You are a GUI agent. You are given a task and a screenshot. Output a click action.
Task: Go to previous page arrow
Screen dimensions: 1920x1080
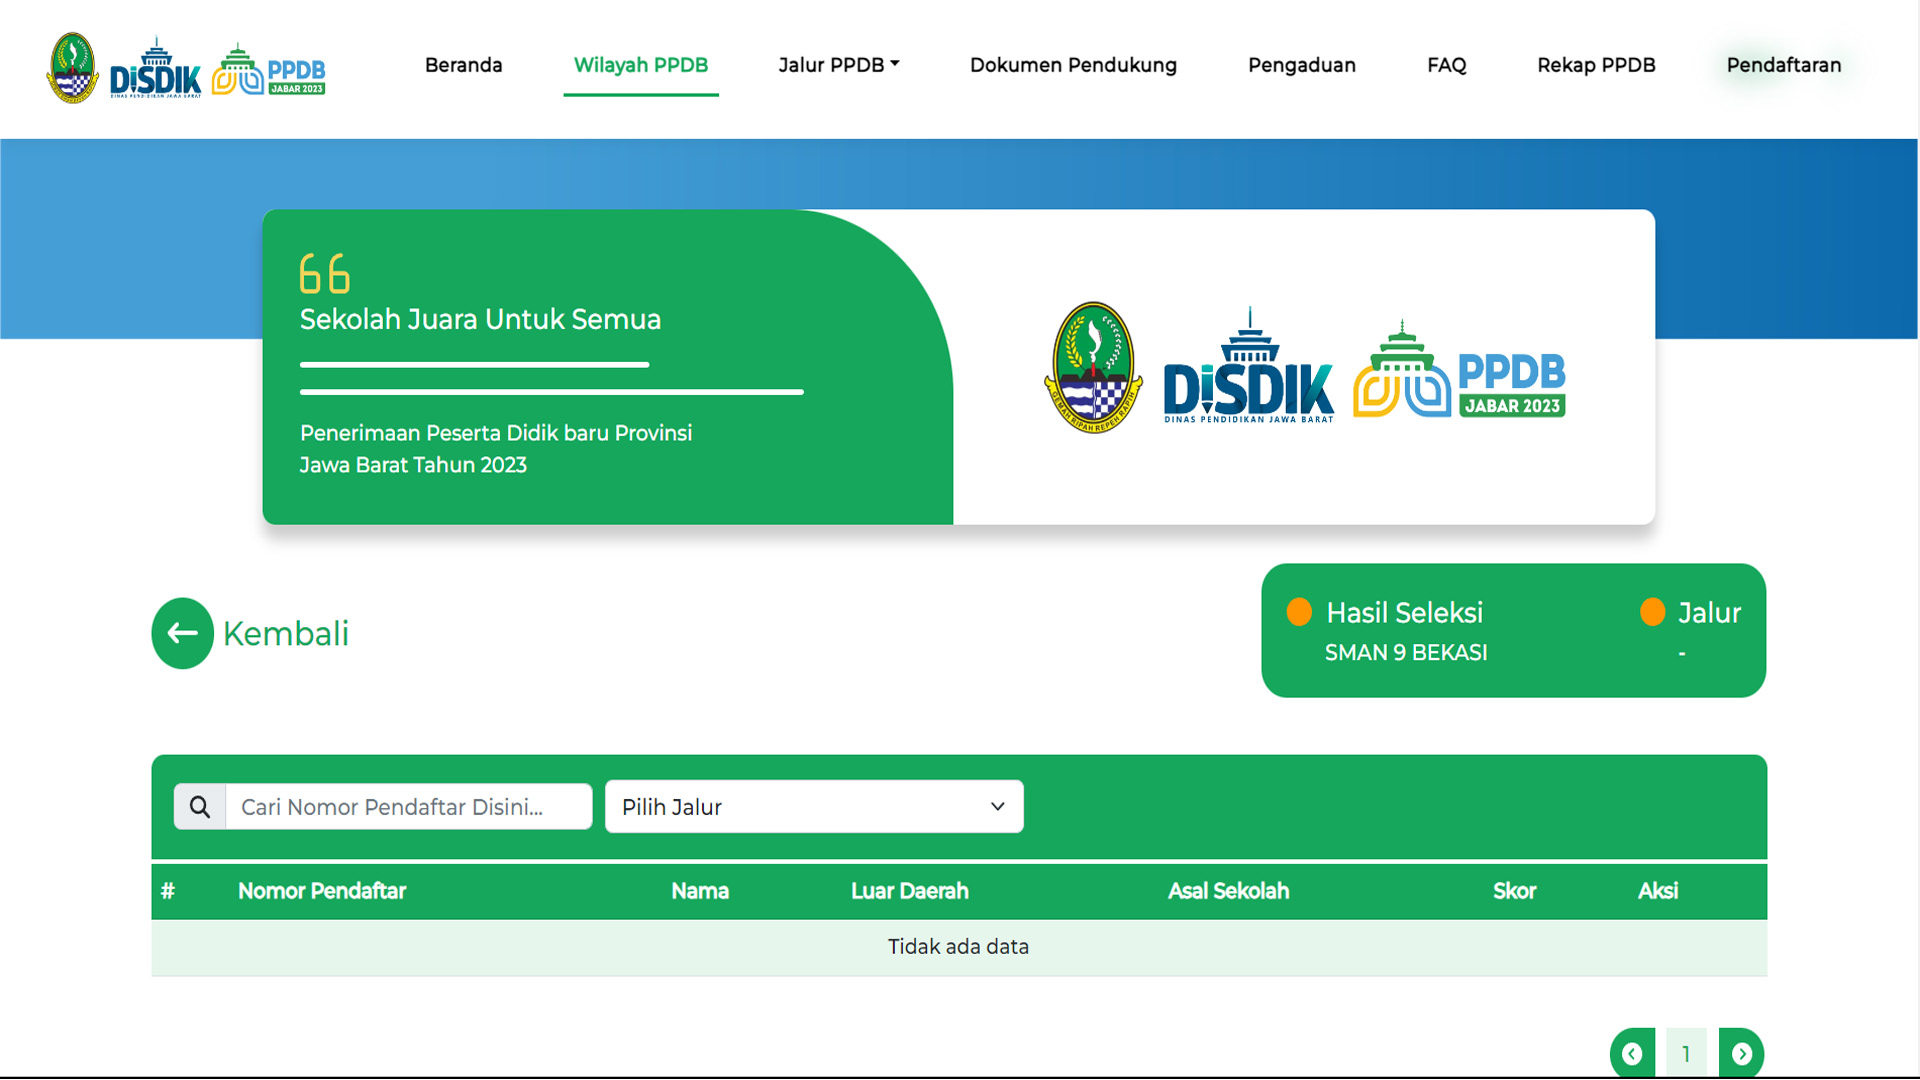click(1632, 1053)
